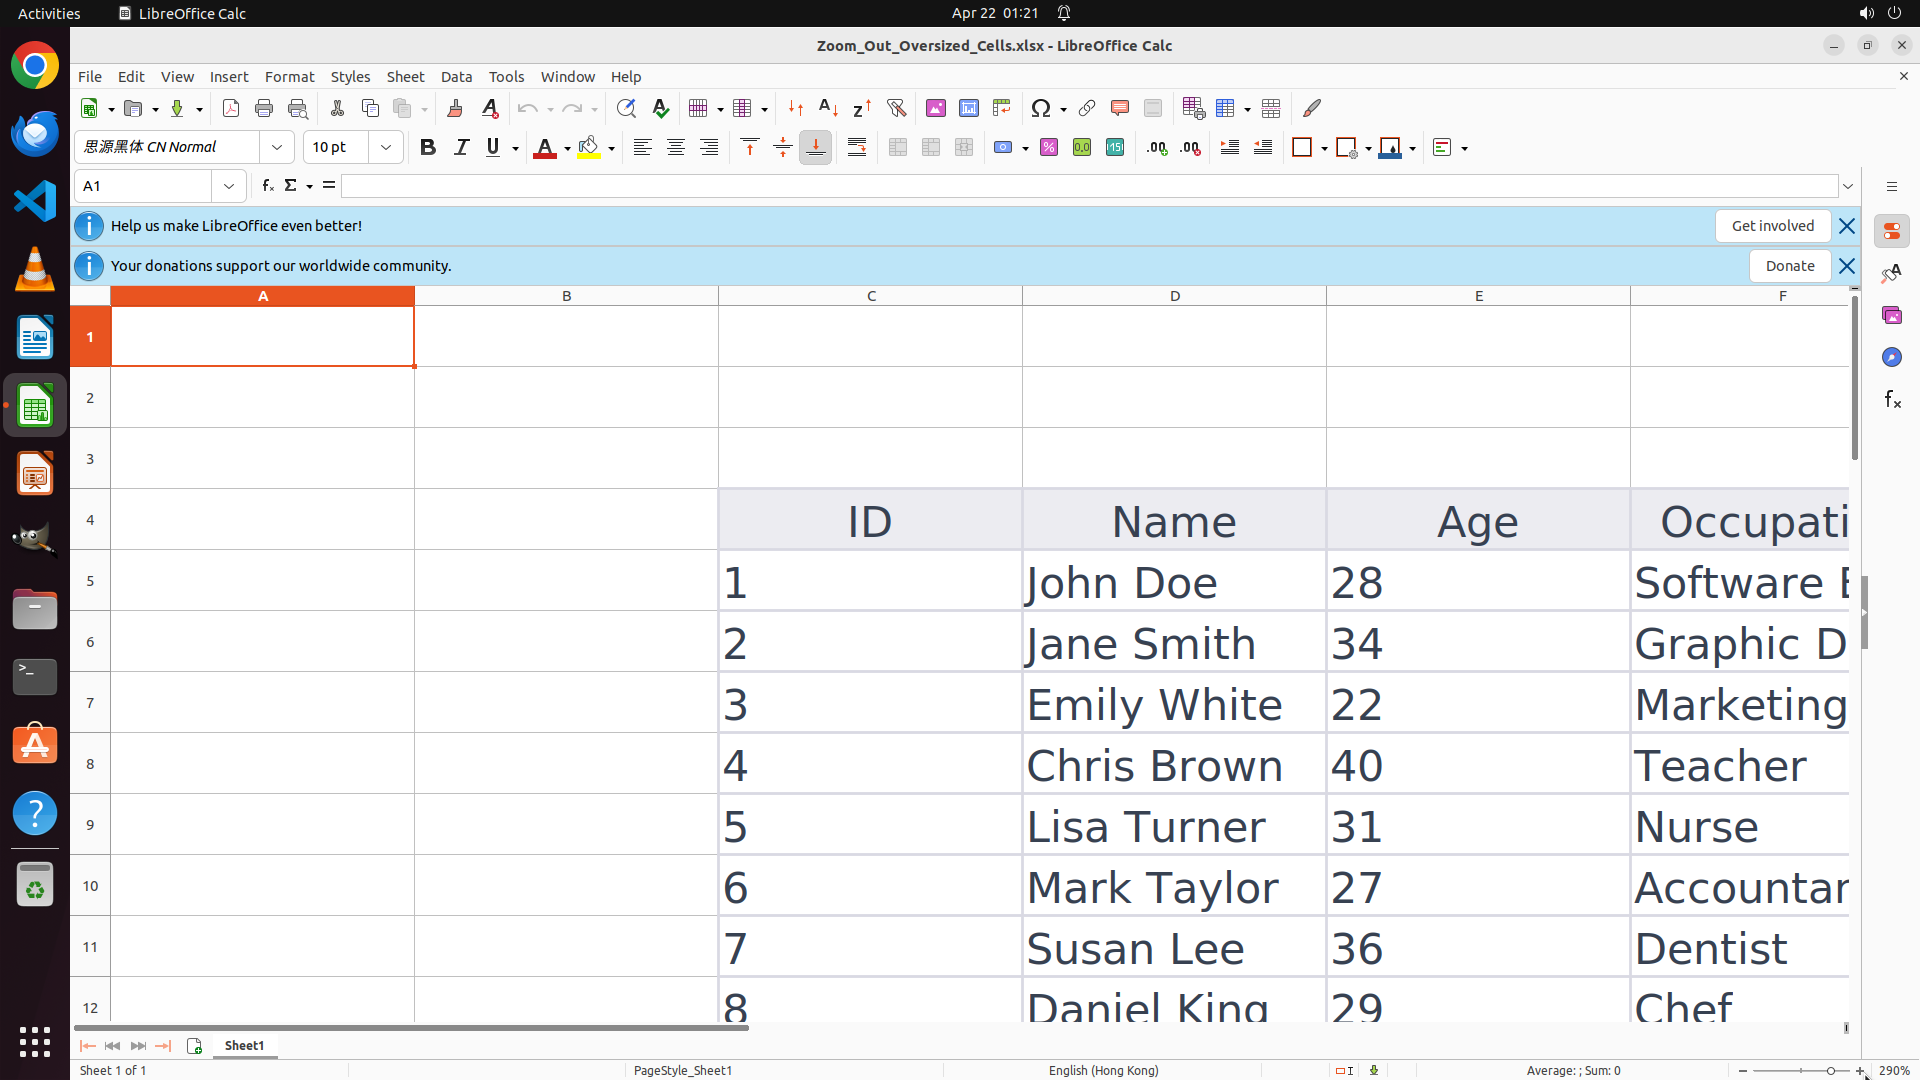Click the zoom slider in status bar
1920x1080 pixels.
tap(1800, 1070)
